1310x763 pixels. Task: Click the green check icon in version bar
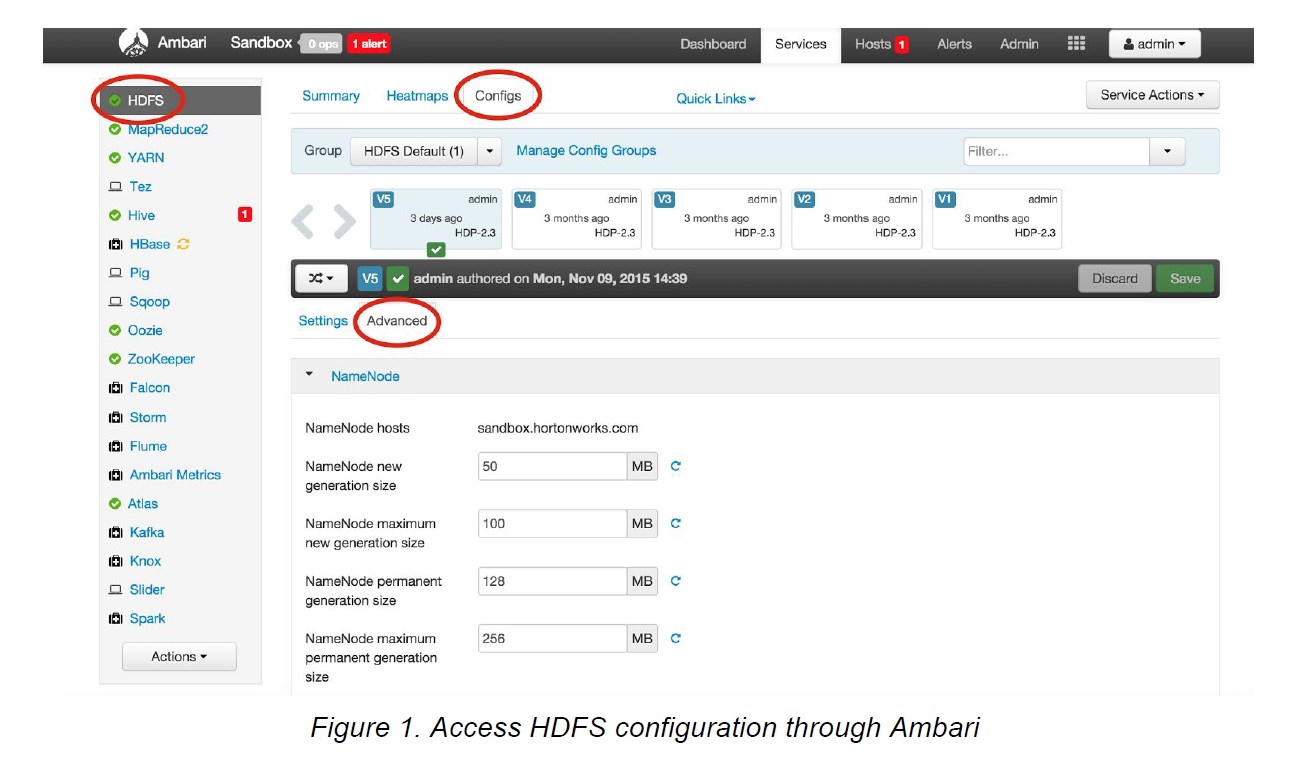pos(398,278)
